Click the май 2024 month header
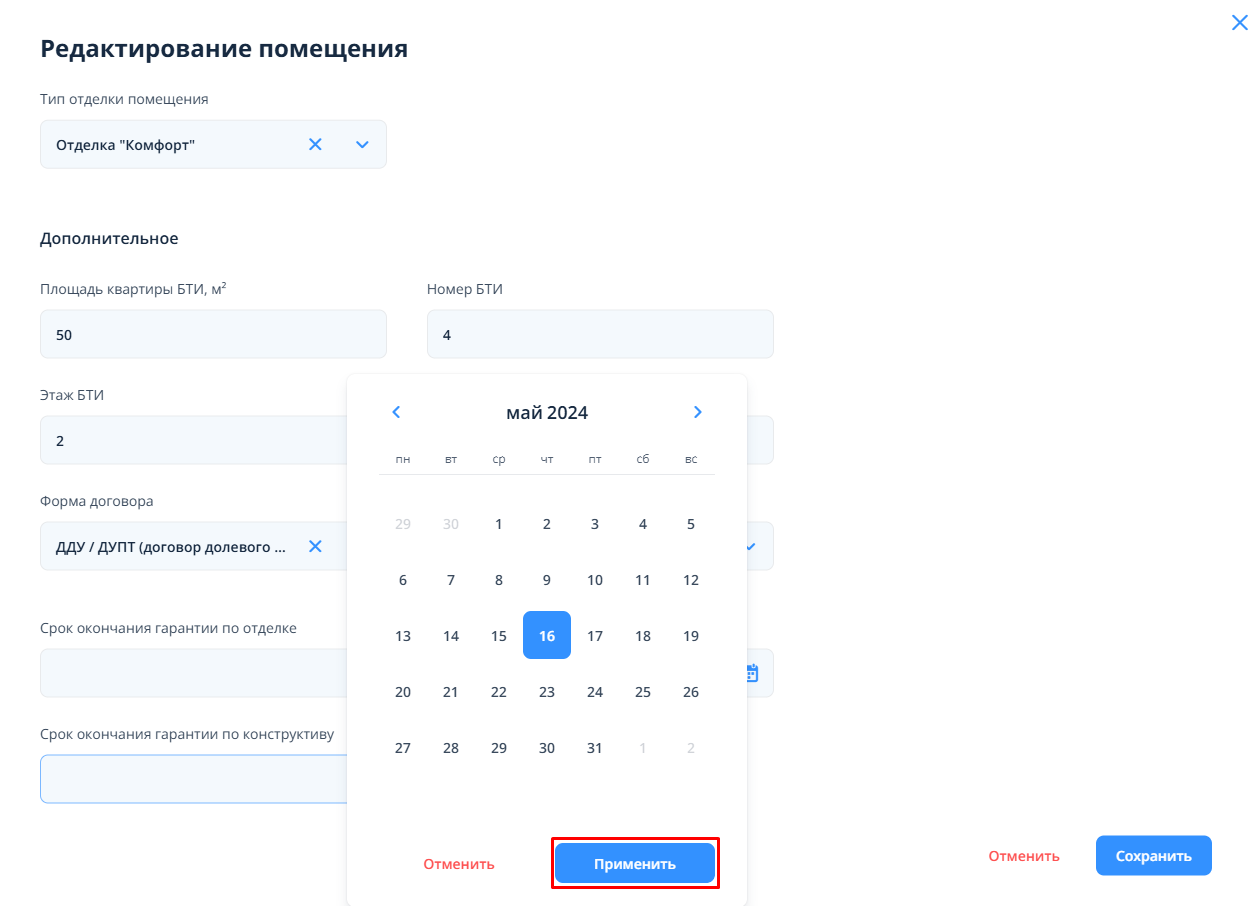The image size is (1260, 906). point(547,413)
